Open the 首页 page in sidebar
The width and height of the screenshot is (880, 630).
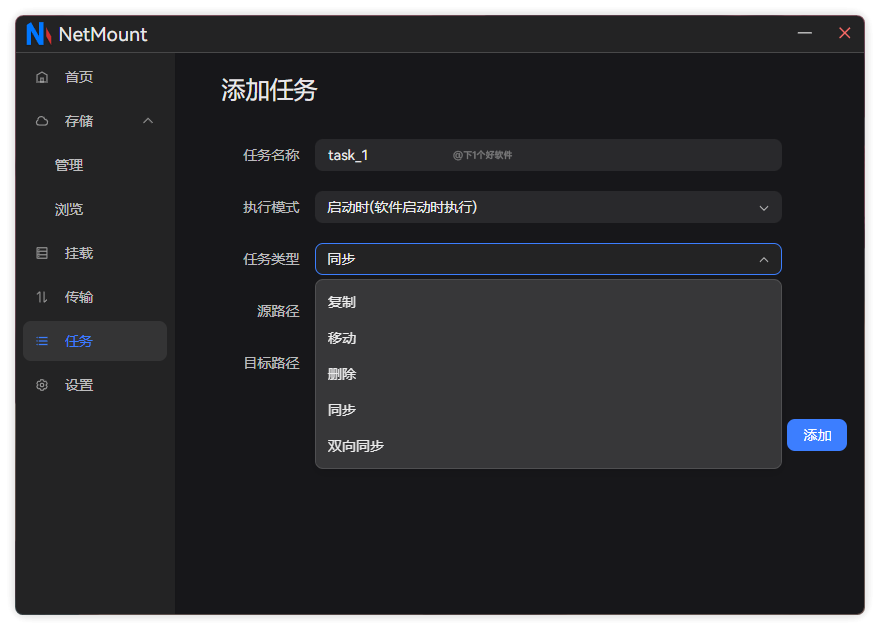tap(95, 77)
